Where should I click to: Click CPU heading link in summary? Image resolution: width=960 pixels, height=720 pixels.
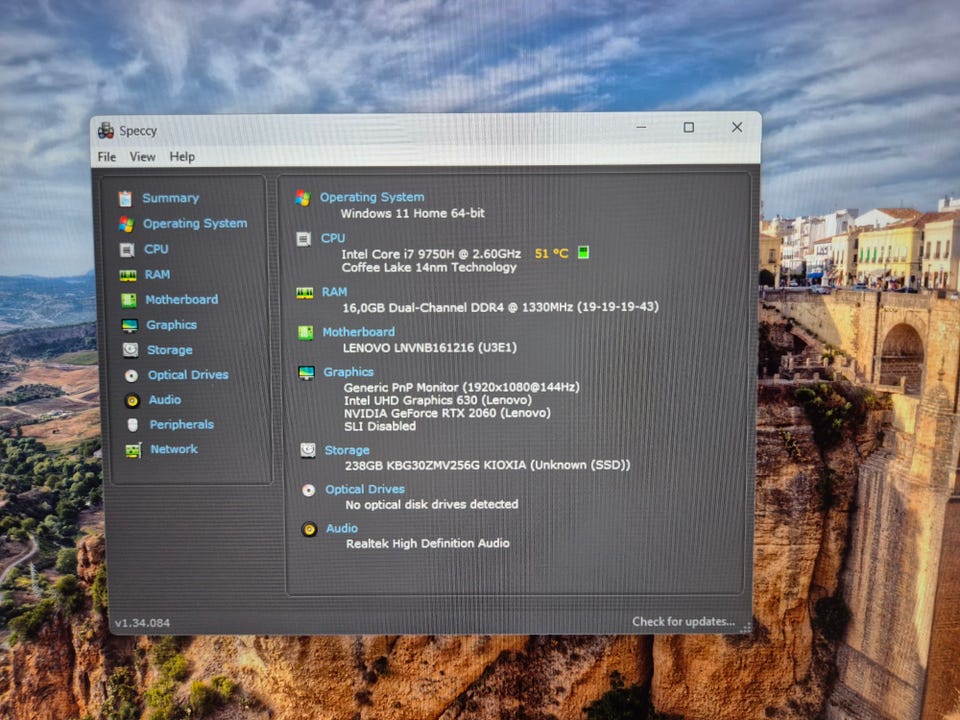click(333, 238)
